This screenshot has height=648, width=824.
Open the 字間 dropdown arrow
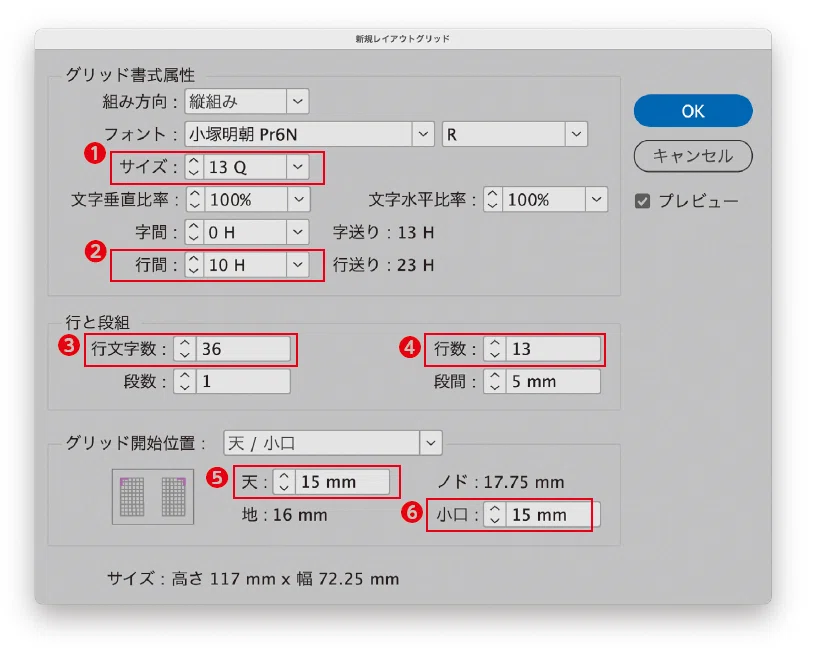(297, 232)
